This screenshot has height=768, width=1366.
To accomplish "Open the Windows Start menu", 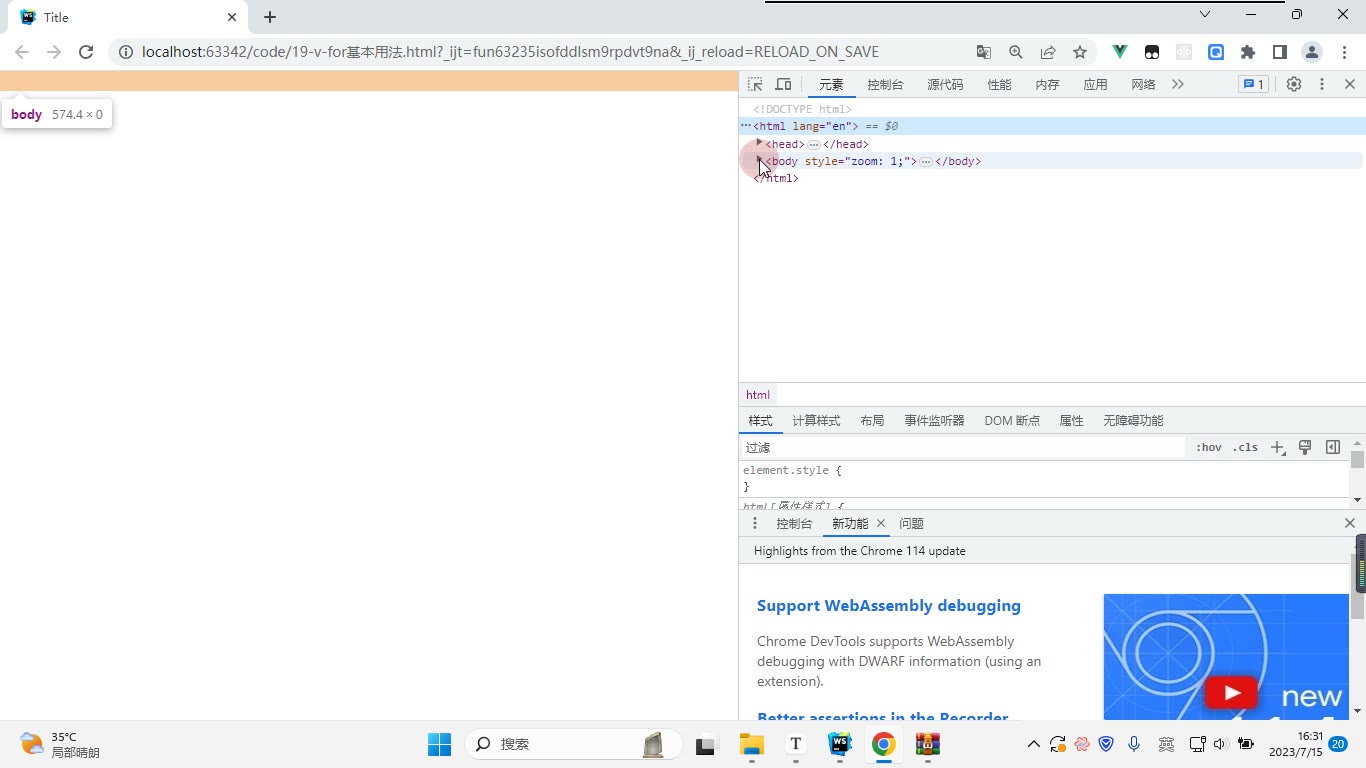I will [440, 744].
